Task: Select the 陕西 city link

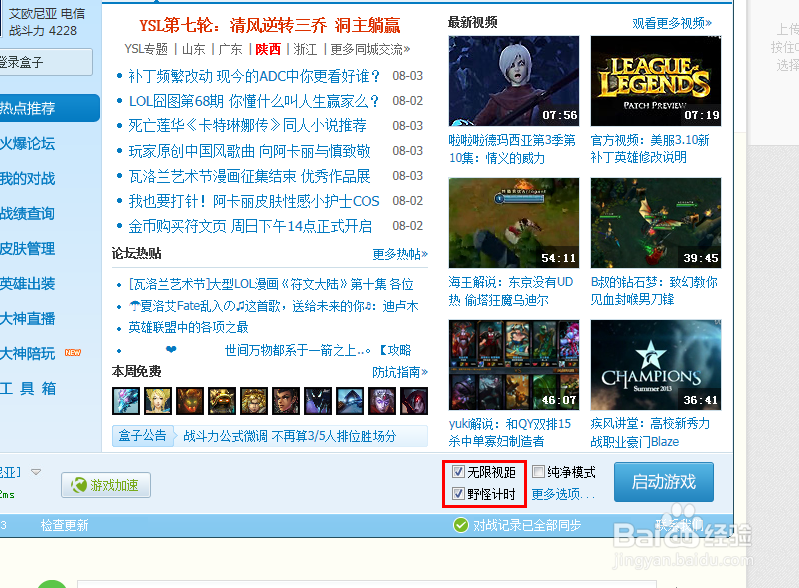Action: coord(268,49)
